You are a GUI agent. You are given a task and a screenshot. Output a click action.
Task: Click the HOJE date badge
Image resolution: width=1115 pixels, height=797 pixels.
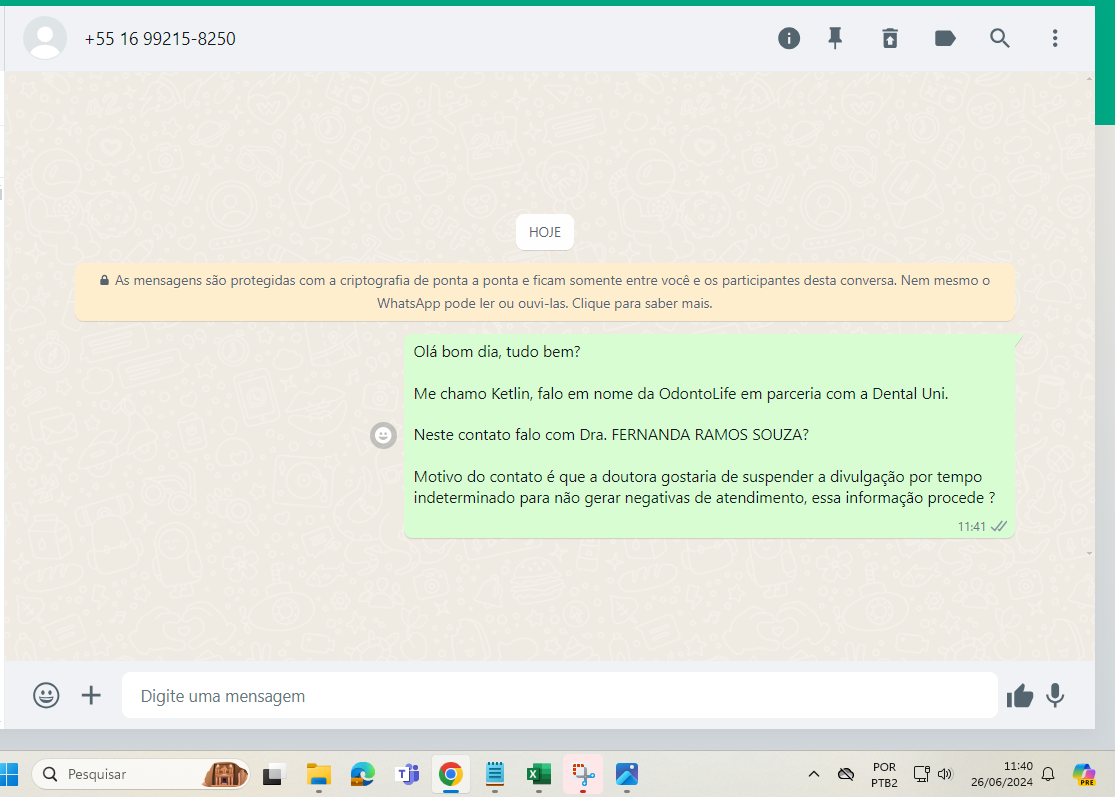pos(545,232)
